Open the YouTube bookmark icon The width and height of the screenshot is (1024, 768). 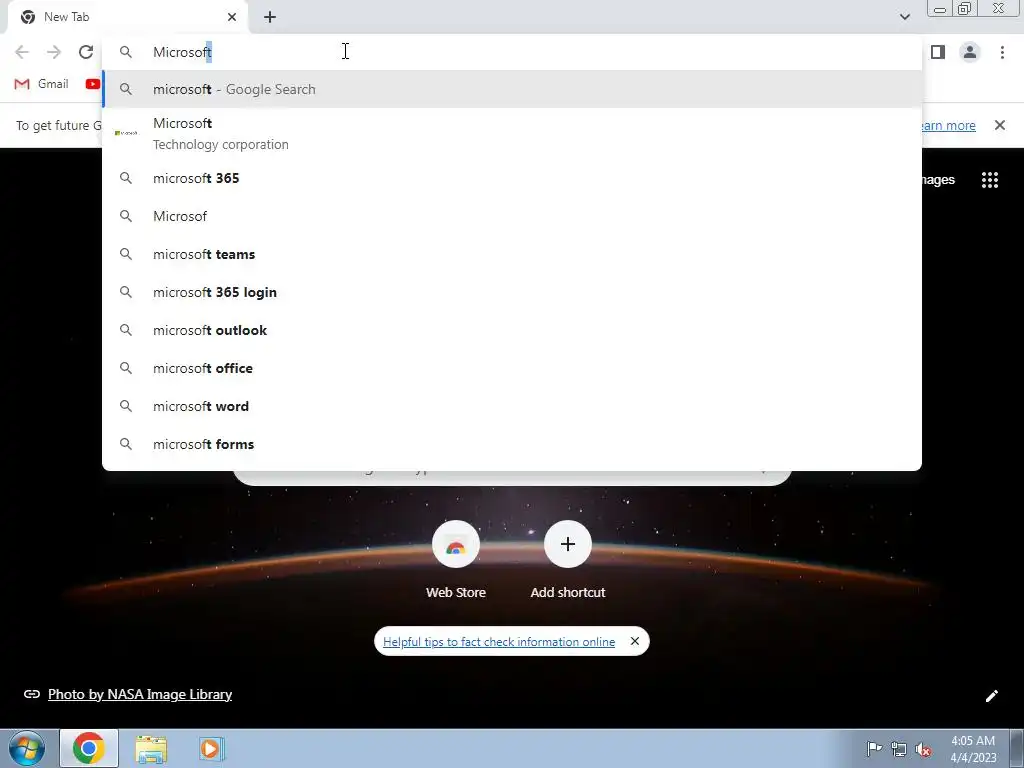pyautogui.click(x=92, y=84)
